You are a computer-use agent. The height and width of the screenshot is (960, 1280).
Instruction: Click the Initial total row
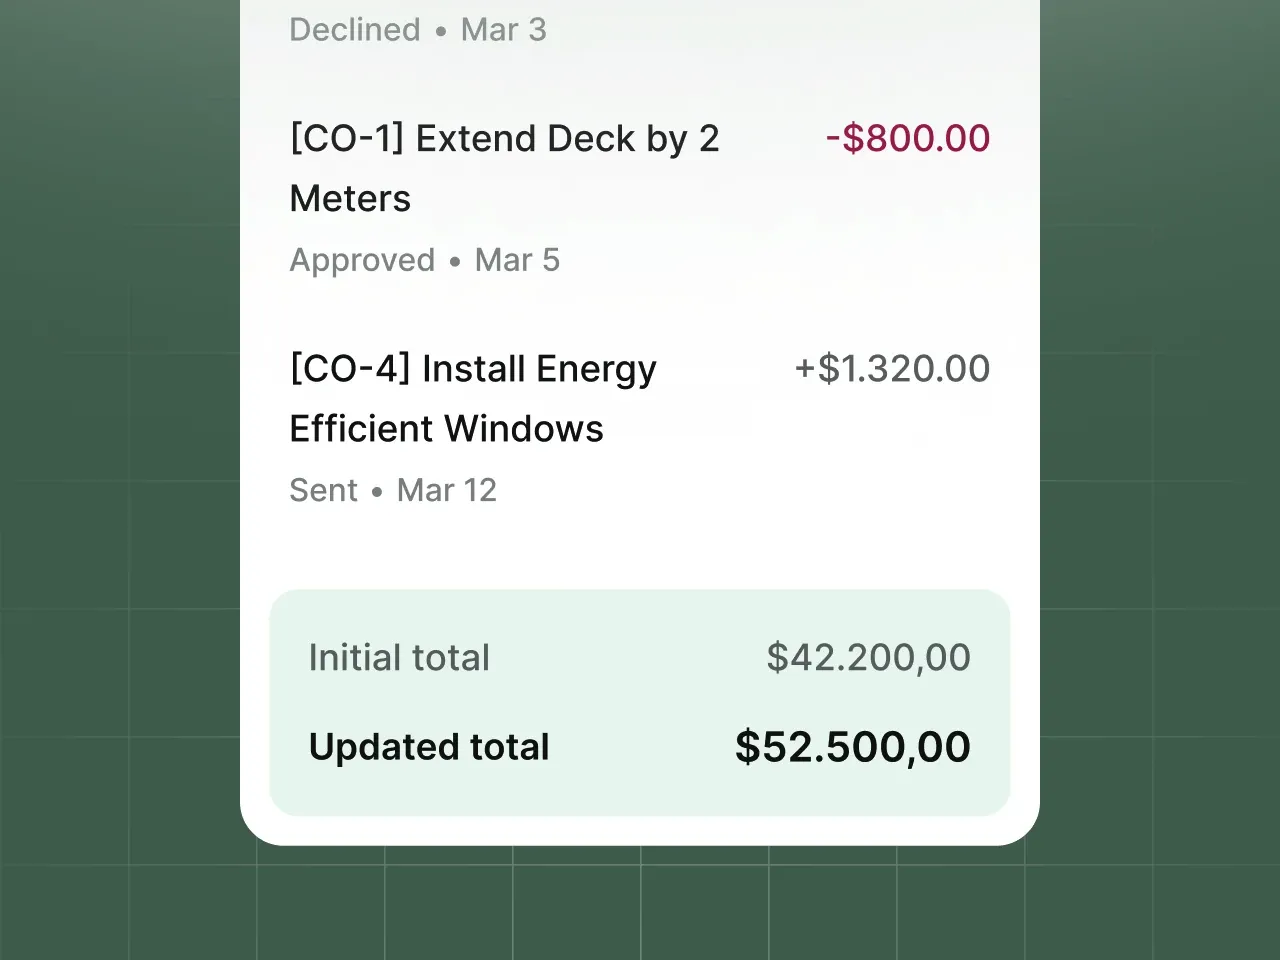(x=640, y=657)
